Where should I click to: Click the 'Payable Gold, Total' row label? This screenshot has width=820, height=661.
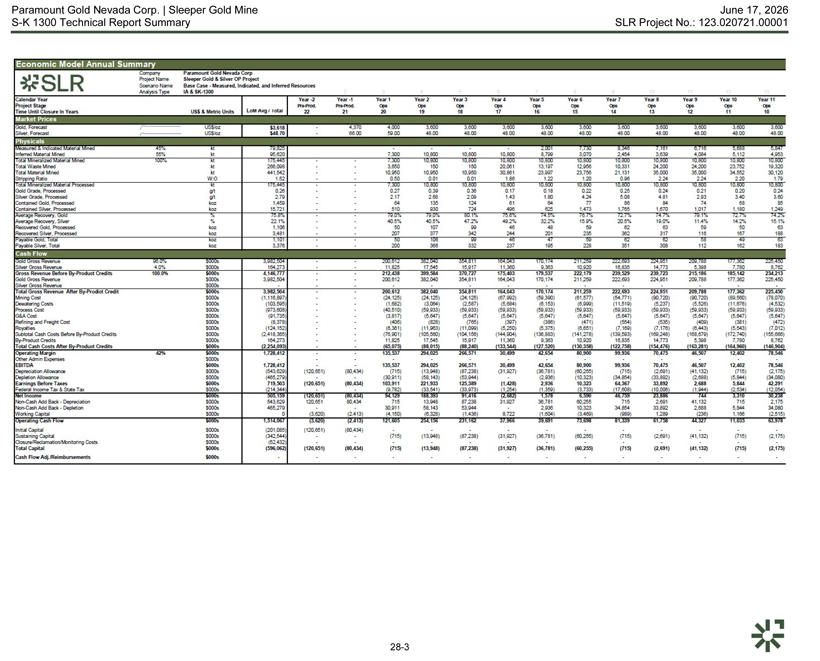tap(37, 240)
